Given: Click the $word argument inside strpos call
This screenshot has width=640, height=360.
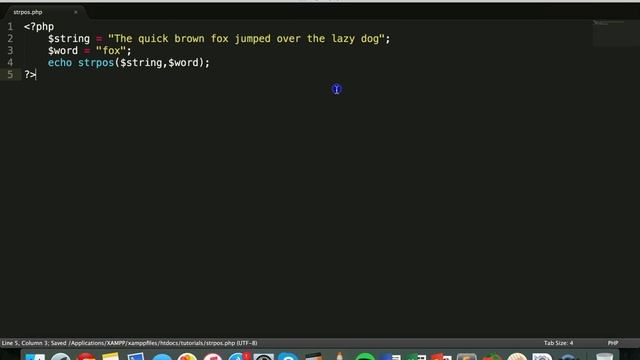Looking at the screenshot, I should pyautogui.click(x=183, y=62).
